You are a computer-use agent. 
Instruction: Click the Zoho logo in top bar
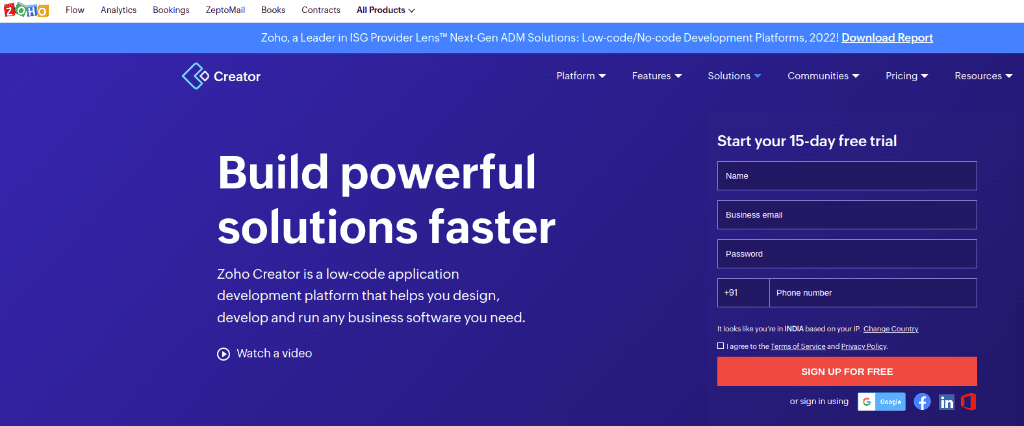click(26, 10)
